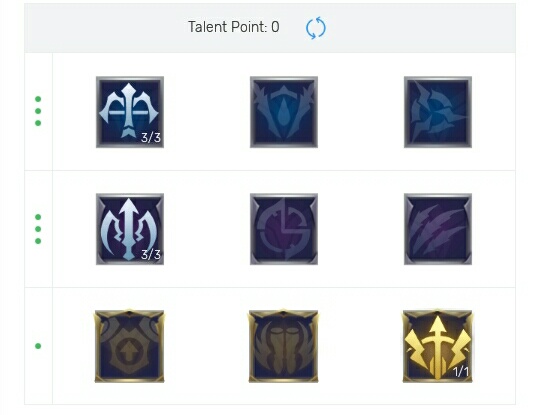This screenshot has width=535, height=415.
Task: Select the ornate trident talent with 3/3
Action: pos(130,112)
